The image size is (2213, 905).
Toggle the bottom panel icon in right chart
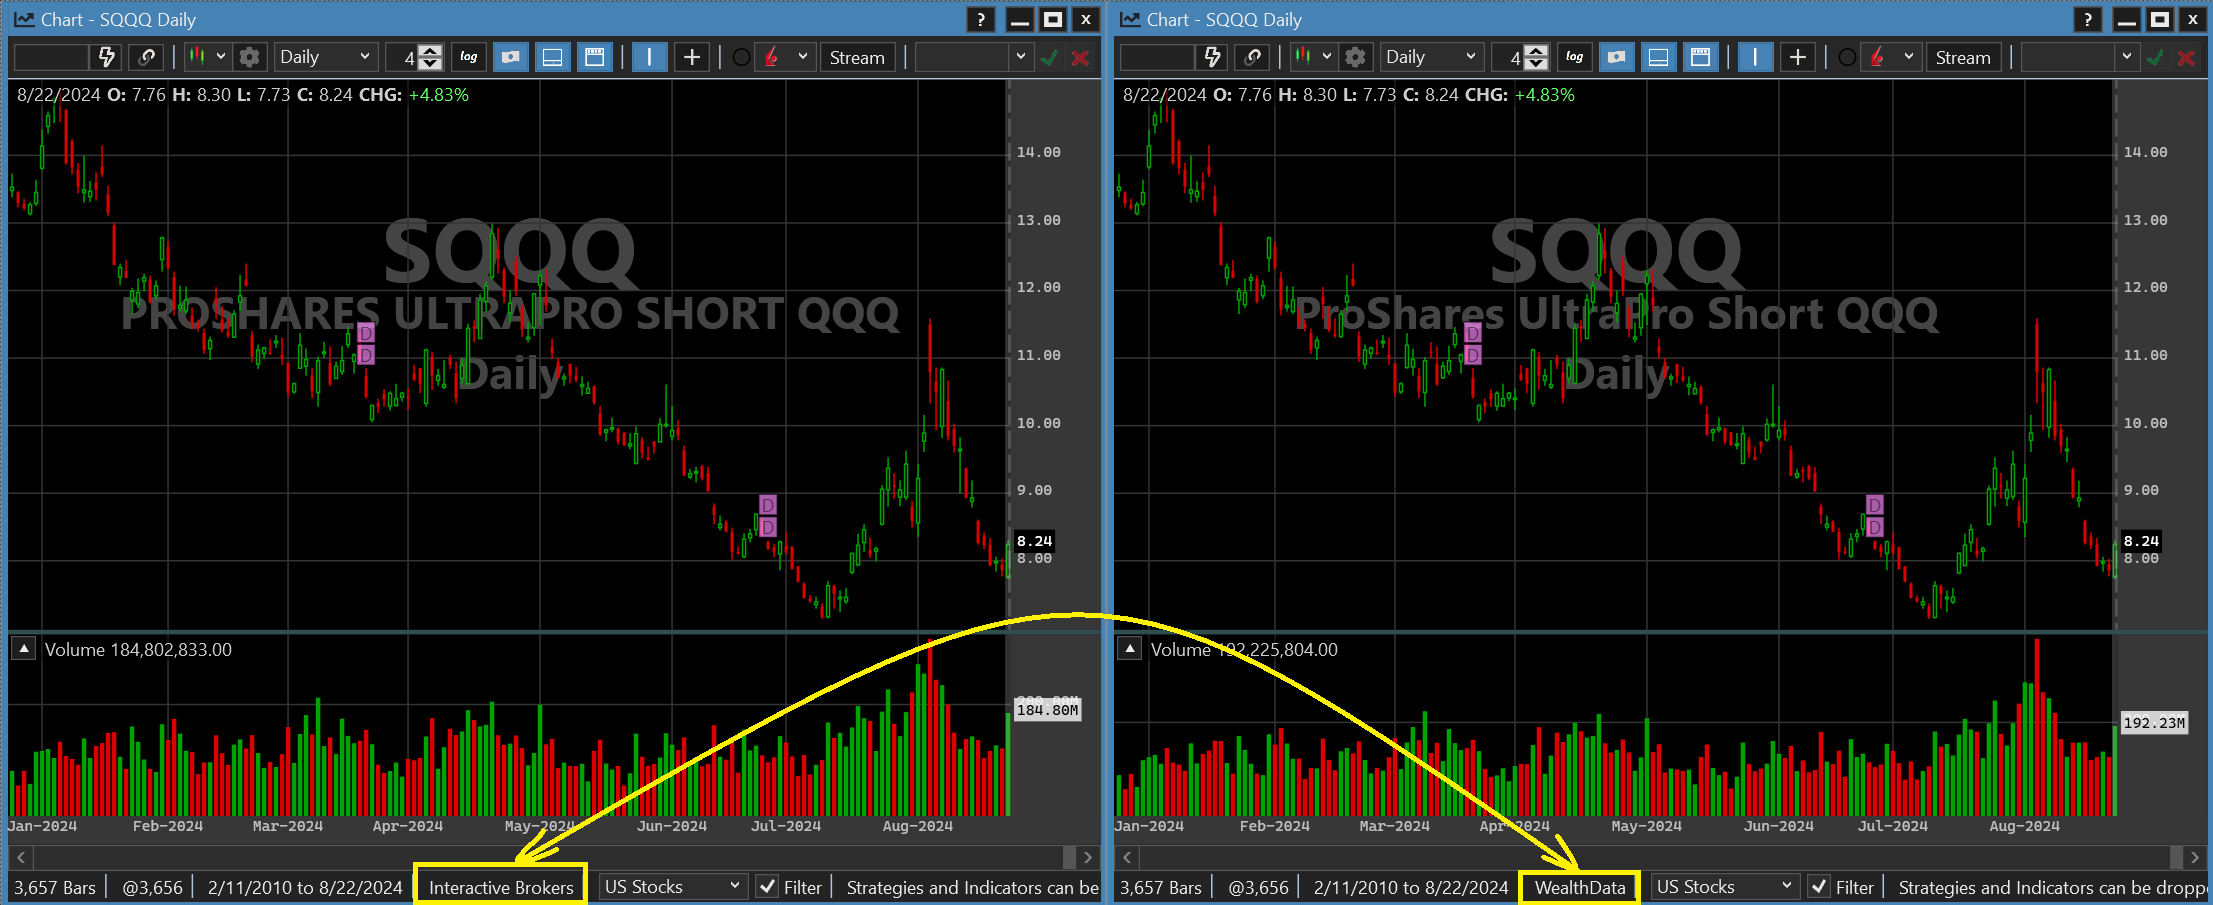point(1658,57)
